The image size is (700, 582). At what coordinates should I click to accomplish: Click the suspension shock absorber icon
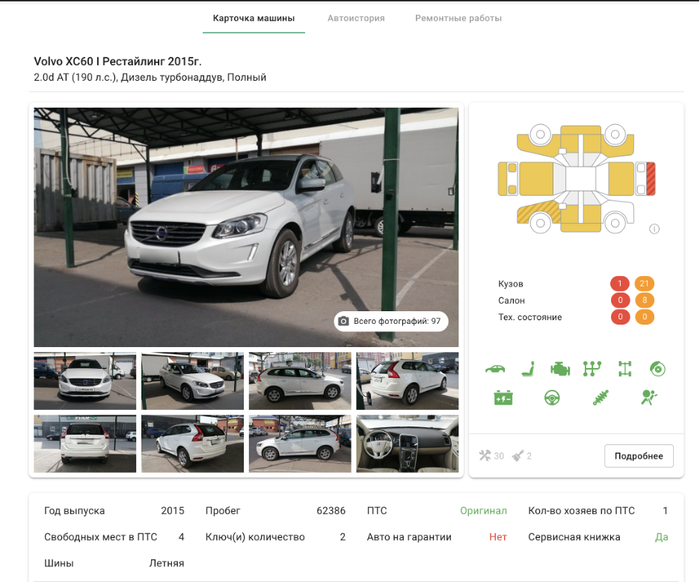(600, 397)
